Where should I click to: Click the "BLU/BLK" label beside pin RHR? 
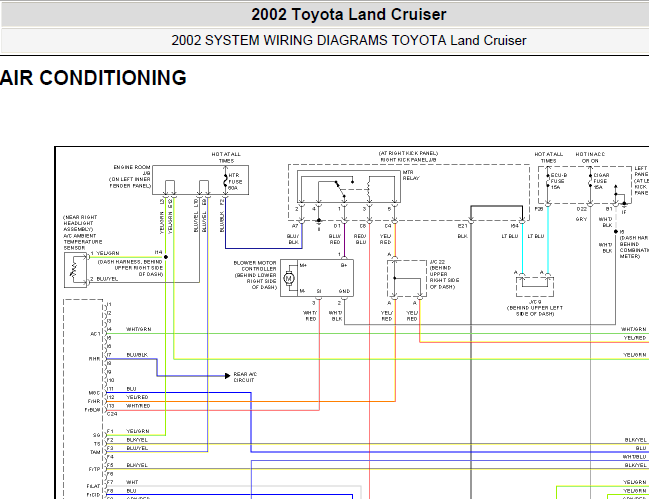click(x=137, y=355)
